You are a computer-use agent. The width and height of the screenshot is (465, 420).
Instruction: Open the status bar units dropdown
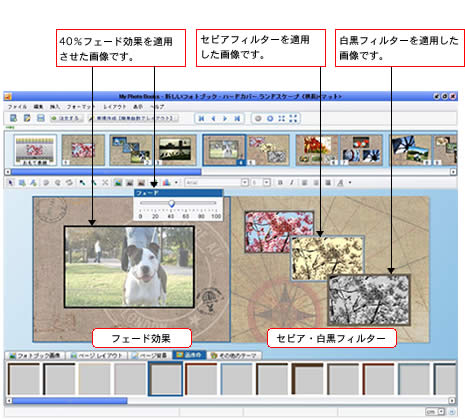click(x=441, y=412)
